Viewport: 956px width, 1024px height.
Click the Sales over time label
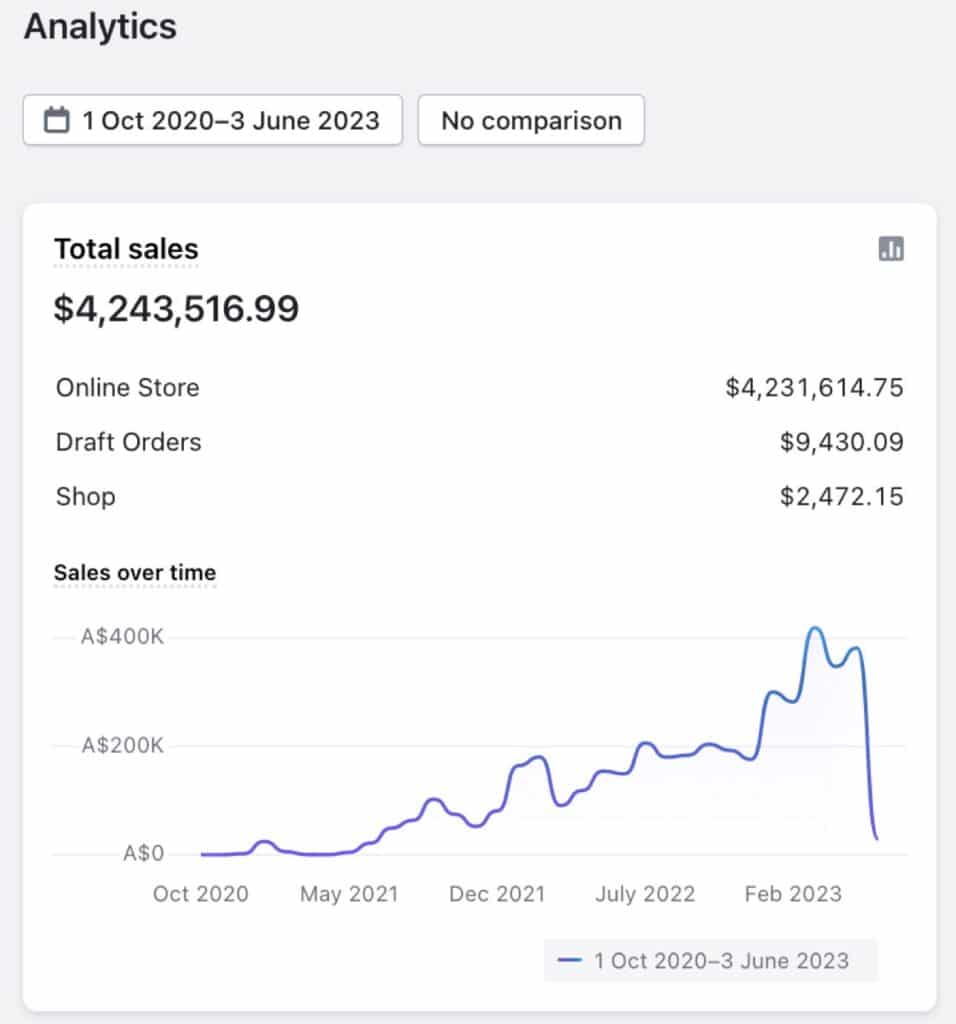pyautogui.click(x=135, y=573)
